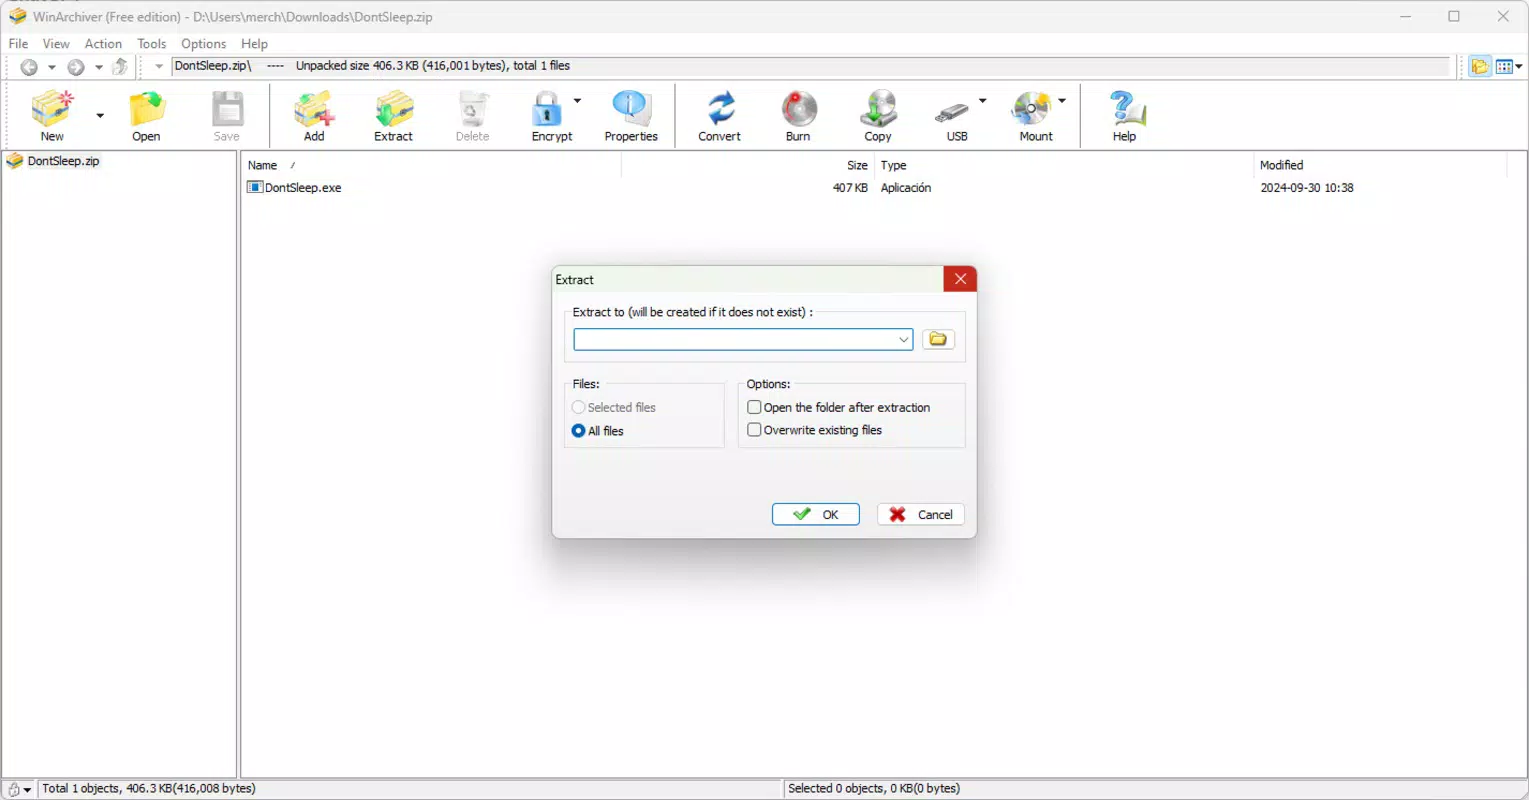Screen dimensions: 1529x800
Task: Open the Options menu
Action: tap(204, 44)
